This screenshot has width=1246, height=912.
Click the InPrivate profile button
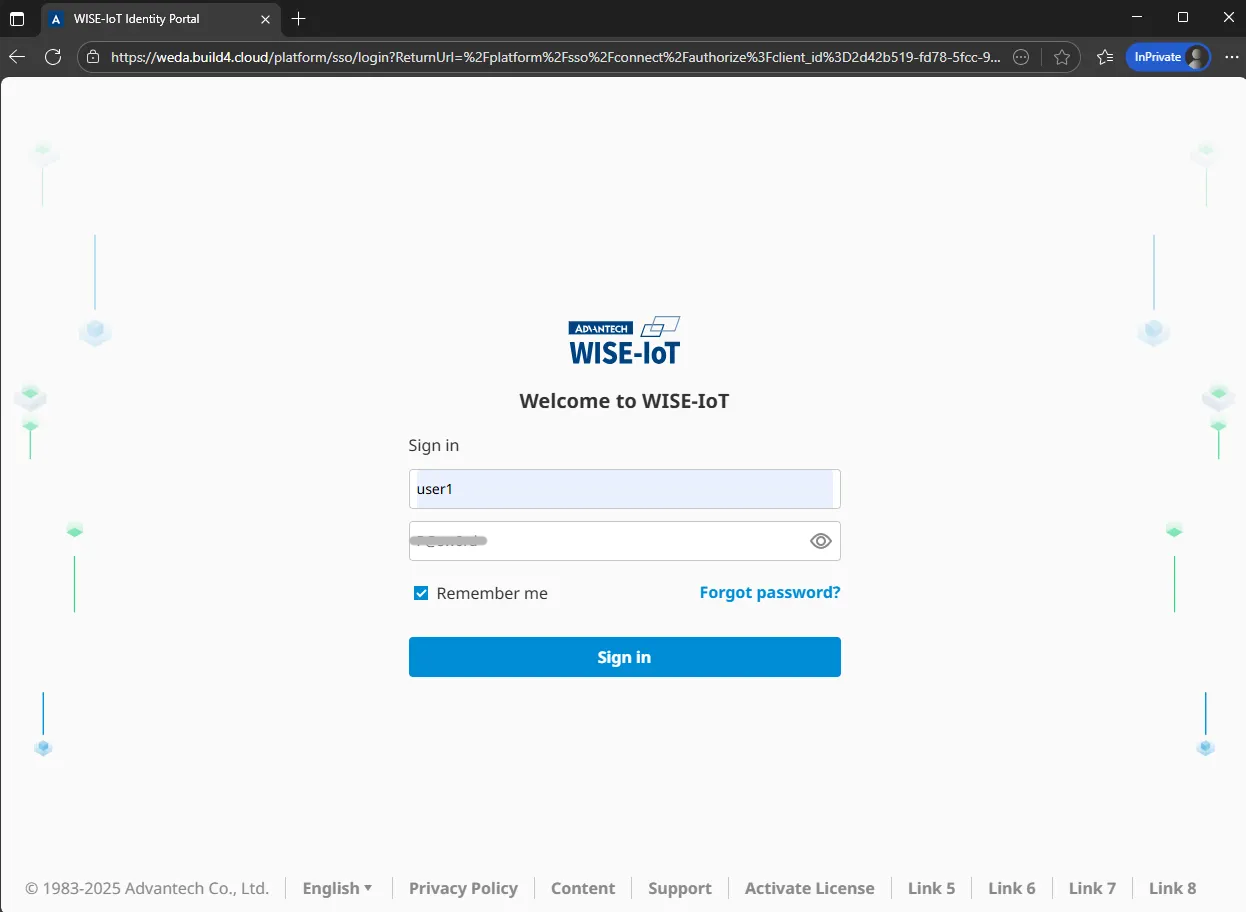click(1167, 57)
